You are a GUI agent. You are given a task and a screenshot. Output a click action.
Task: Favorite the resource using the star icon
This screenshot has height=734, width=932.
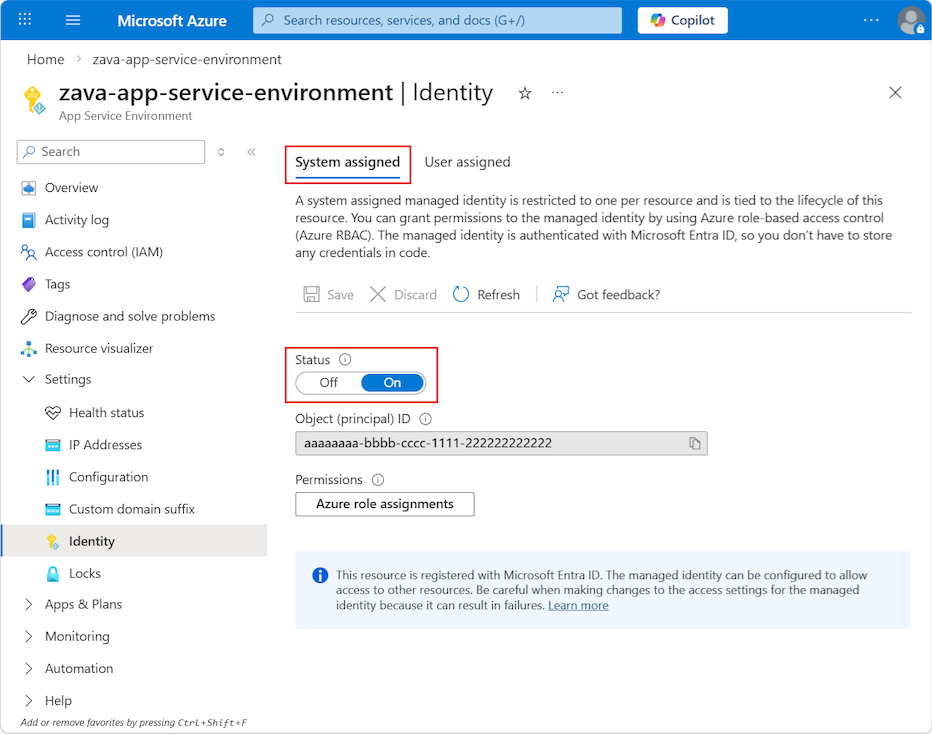pos(524,92)
